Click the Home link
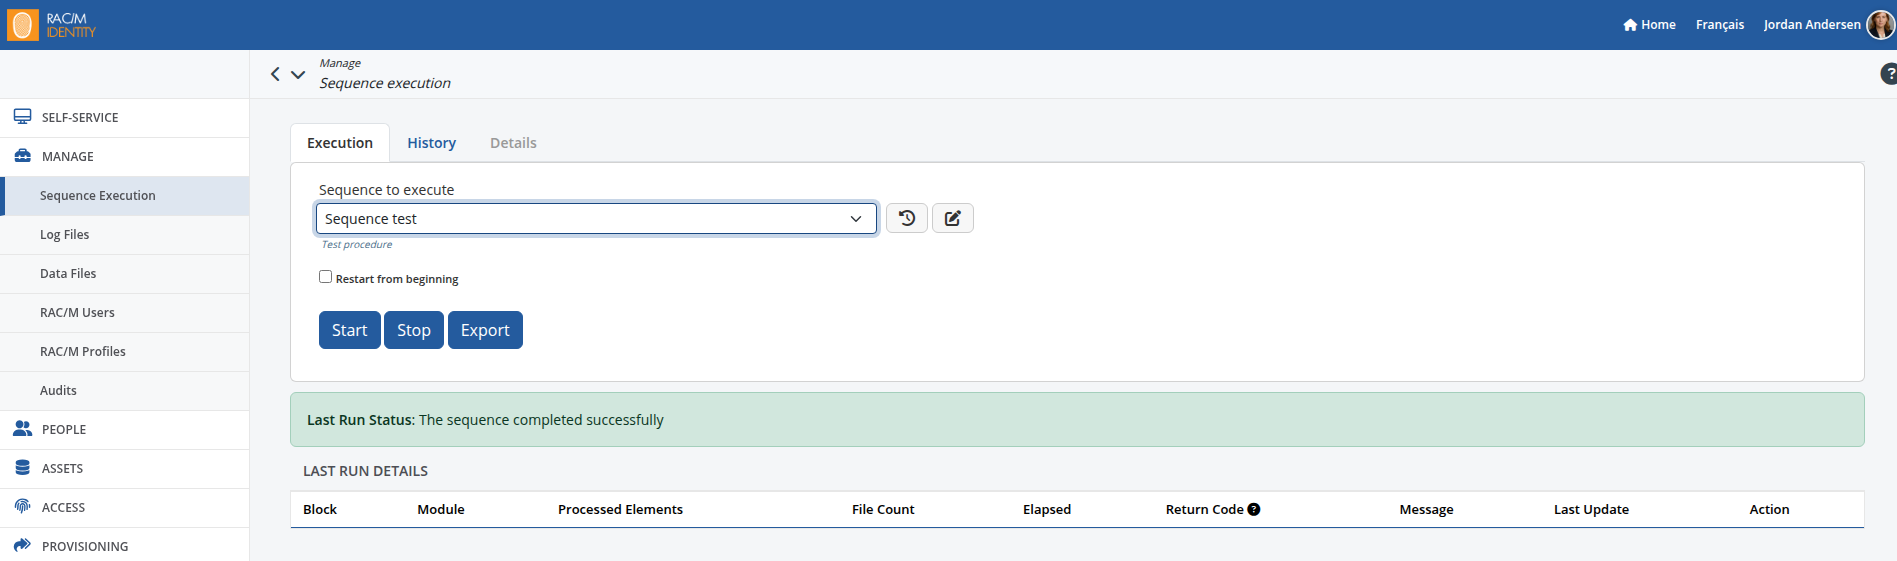Screen dimensions: 1897x561 click(x=1649, y=25)
